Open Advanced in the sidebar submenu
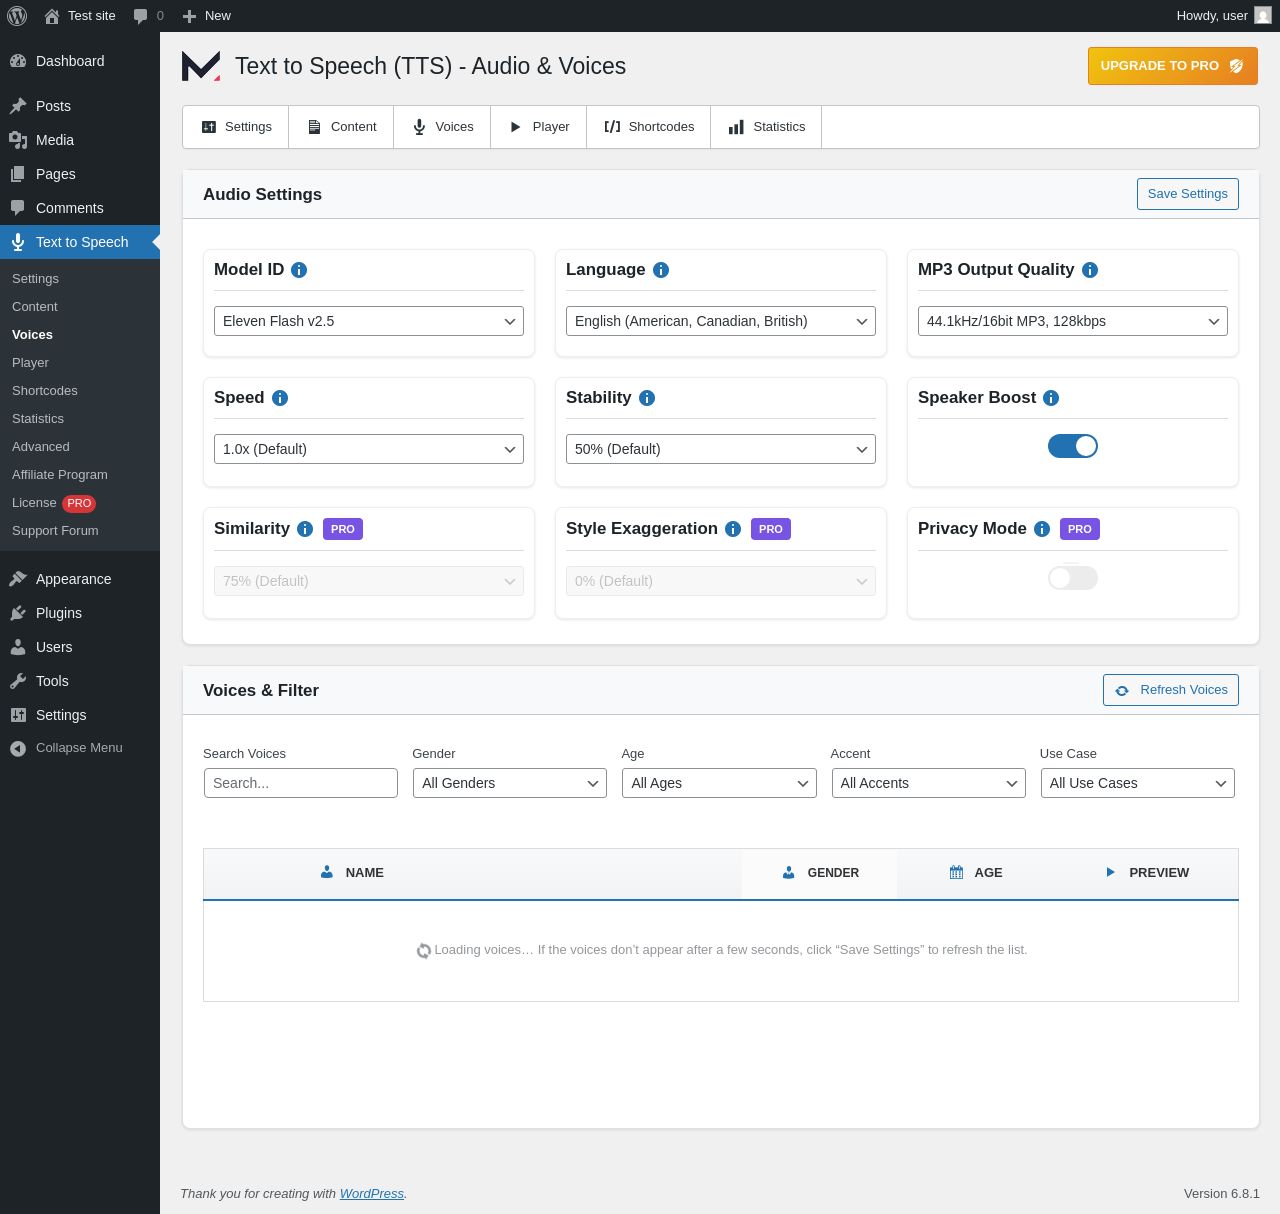Image resolution: width=1280 pixels, height=1214 pixels. point(80,447)
